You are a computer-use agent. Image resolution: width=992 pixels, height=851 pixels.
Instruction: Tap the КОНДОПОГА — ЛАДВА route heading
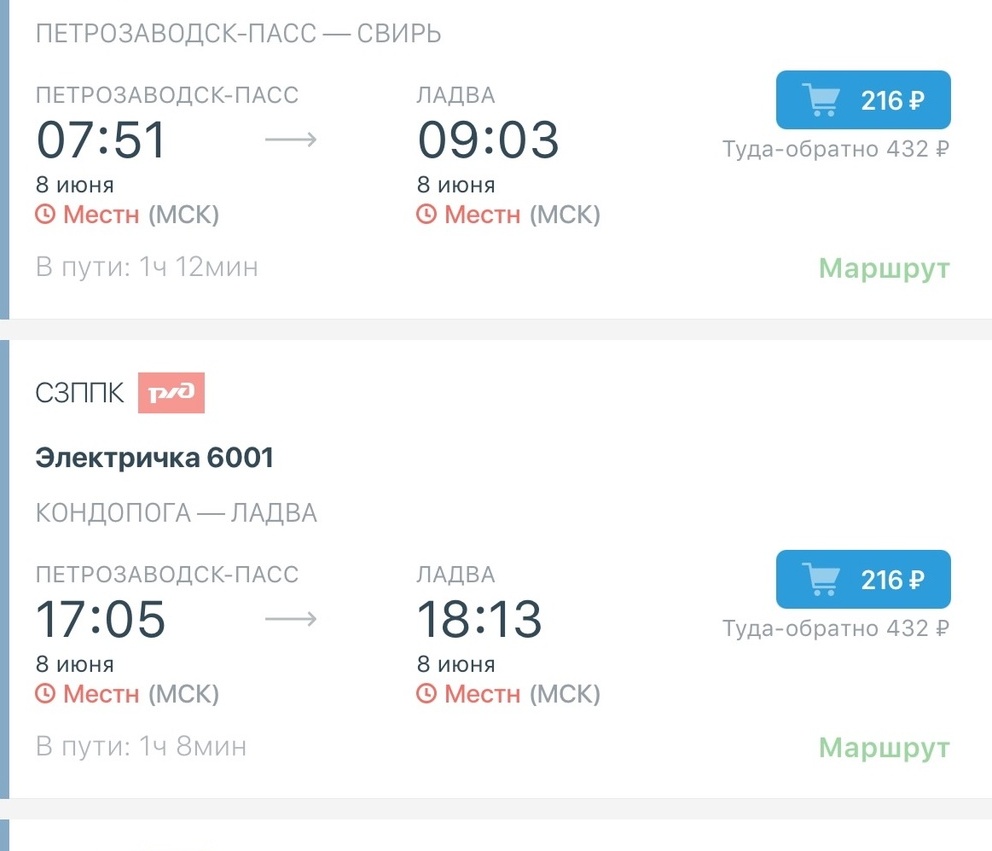176,514
